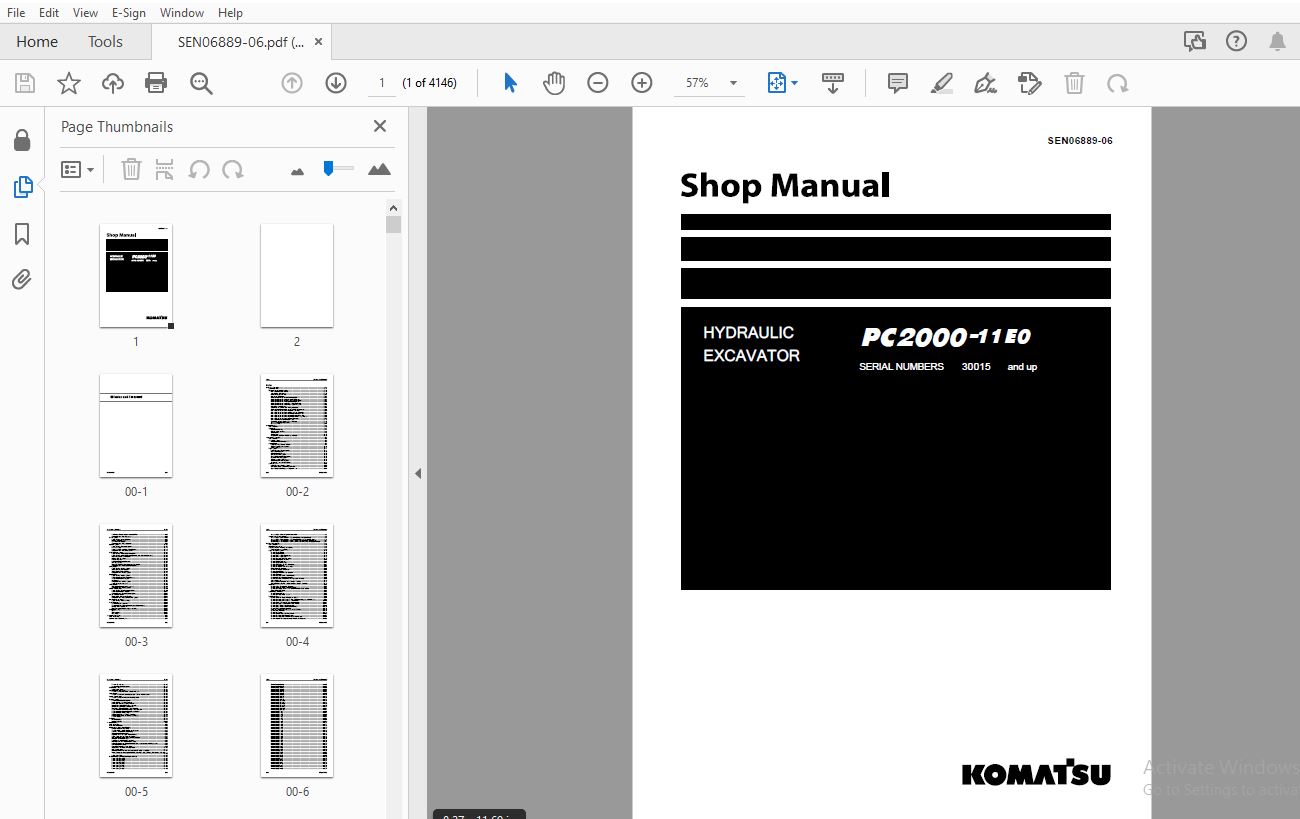The image size is (1300, 819).
Task: Select page 00-6 thumbnail
Action: (297, 725)
